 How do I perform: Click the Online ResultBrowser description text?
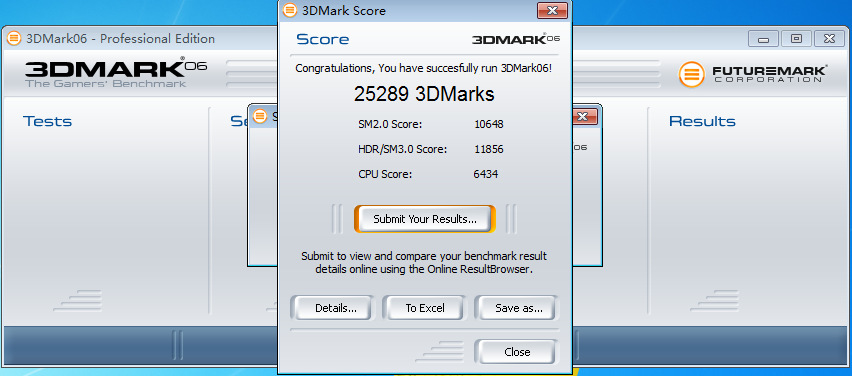[424, 262]
